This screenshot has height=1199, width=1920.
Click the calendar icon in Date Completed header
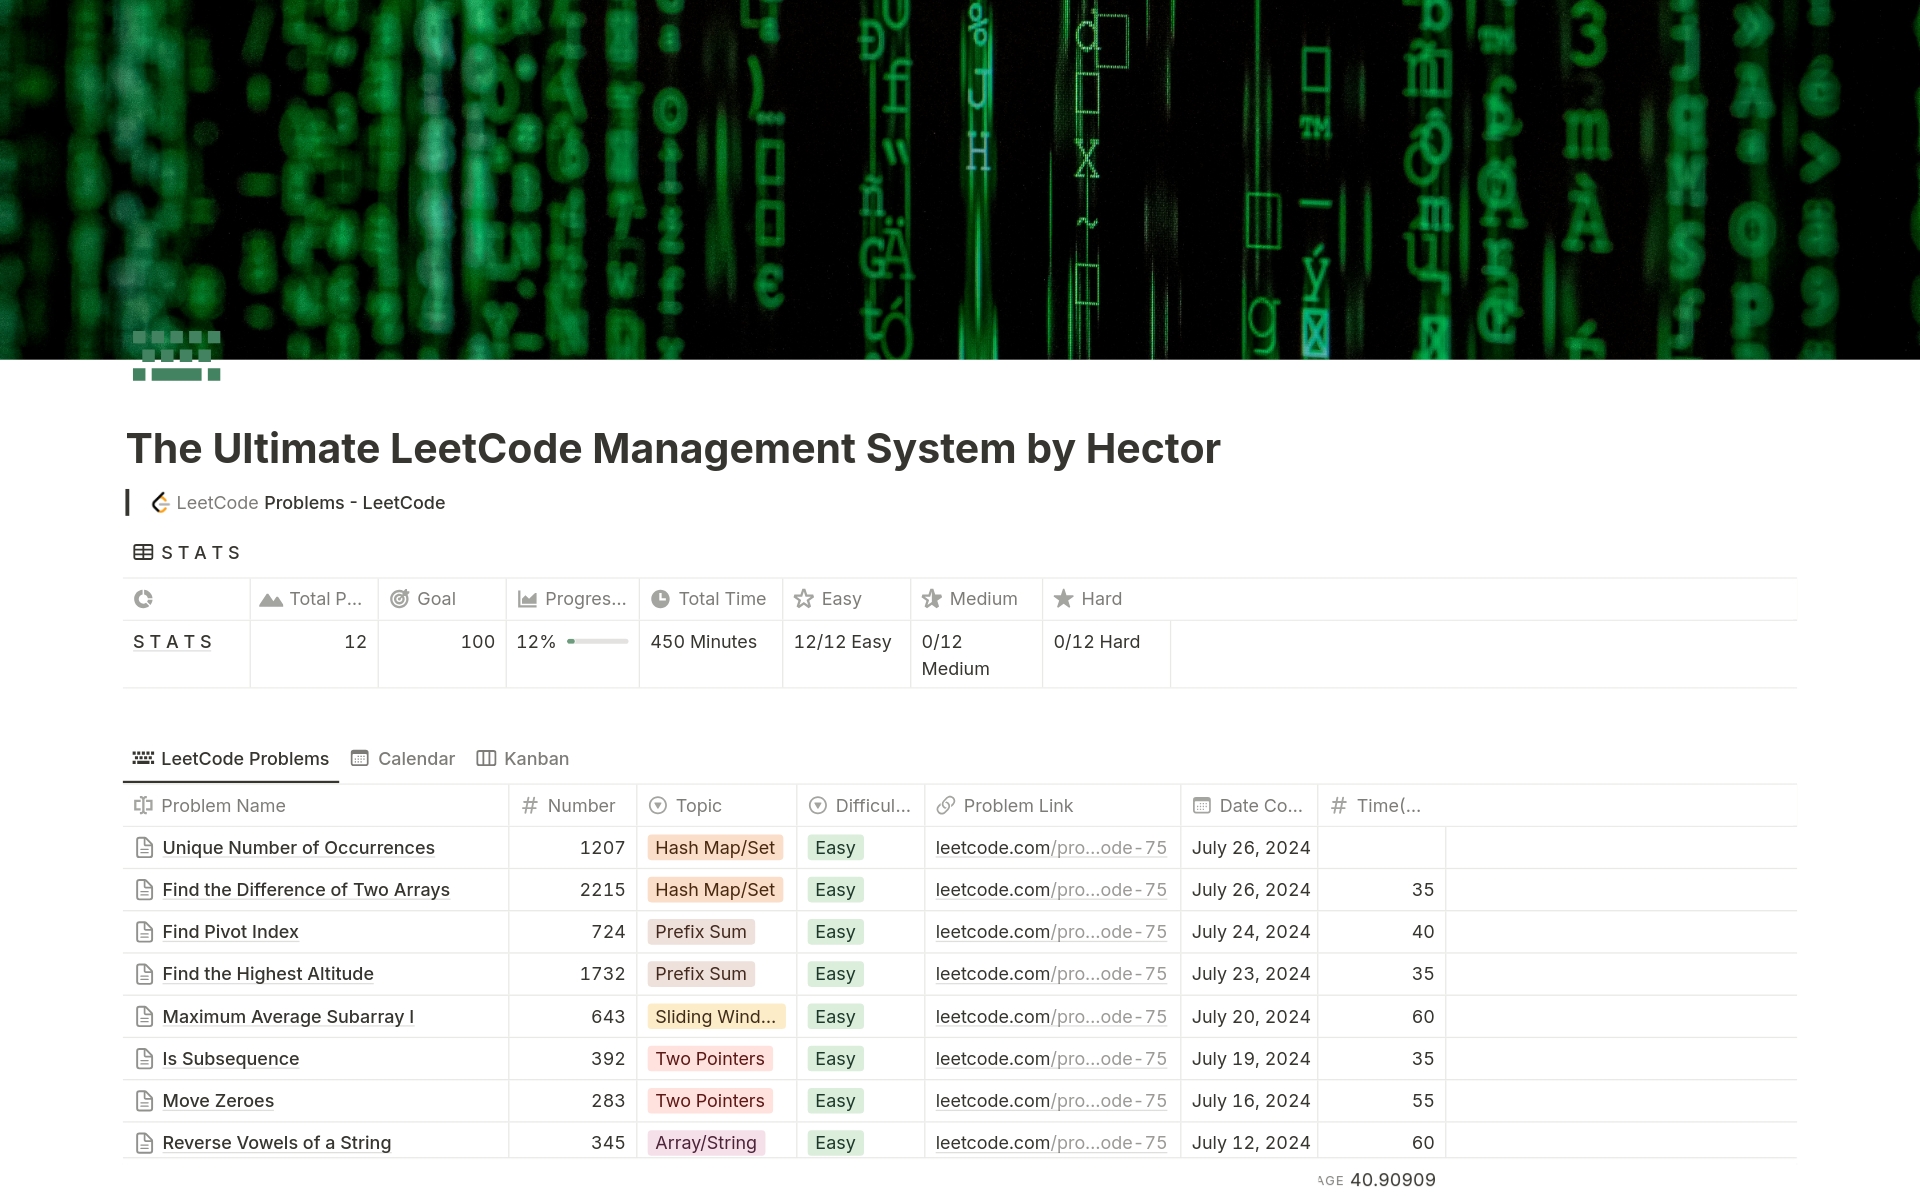tap(1201, 806)
